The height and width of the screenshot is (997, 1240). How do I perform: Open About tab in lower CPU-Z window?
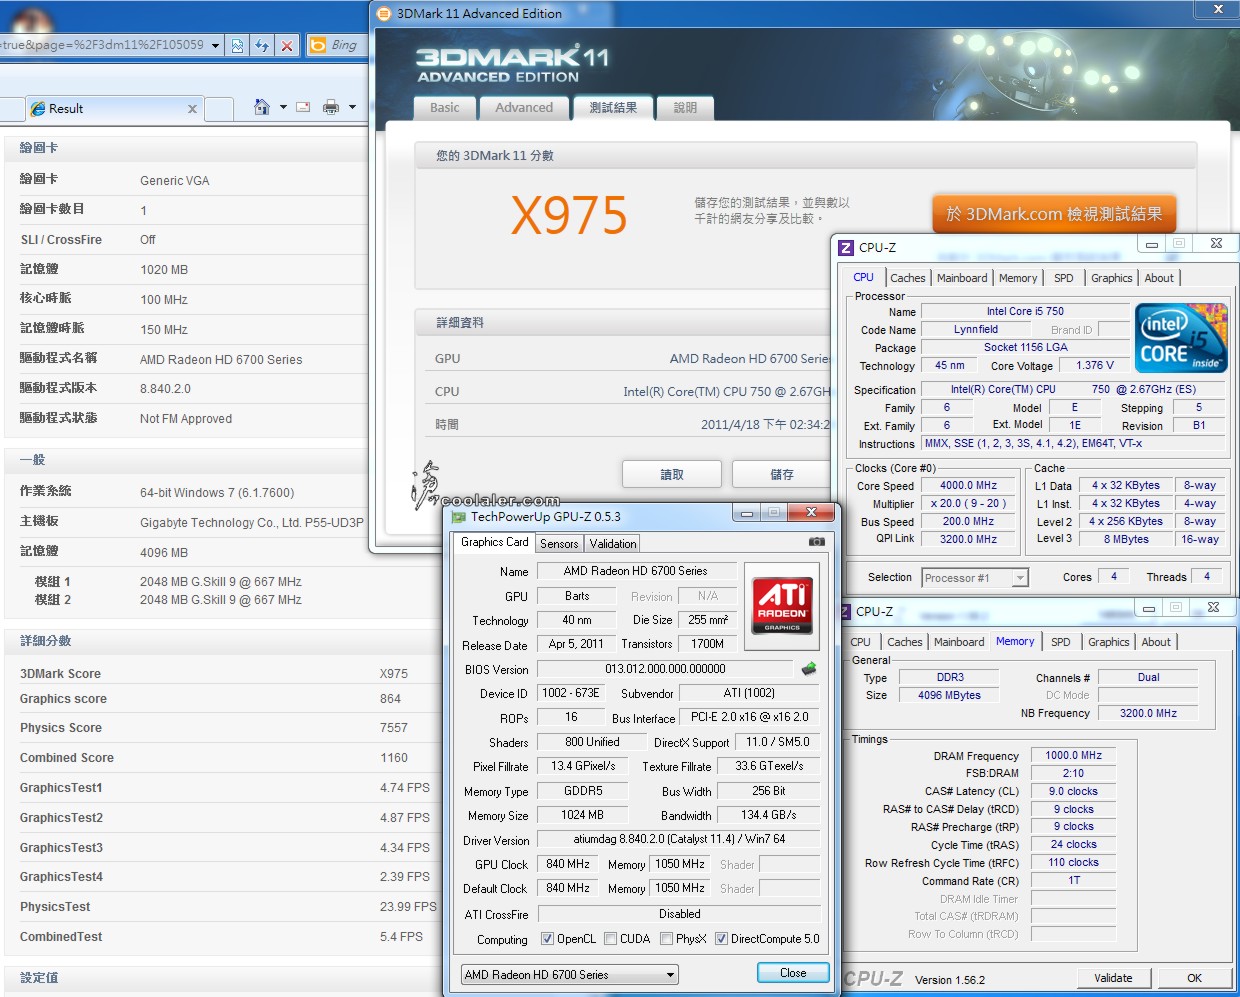point(1156,642)
